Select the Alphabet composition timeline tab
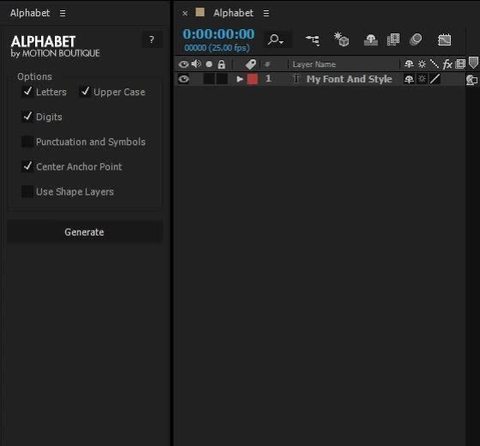 point(233,13)
